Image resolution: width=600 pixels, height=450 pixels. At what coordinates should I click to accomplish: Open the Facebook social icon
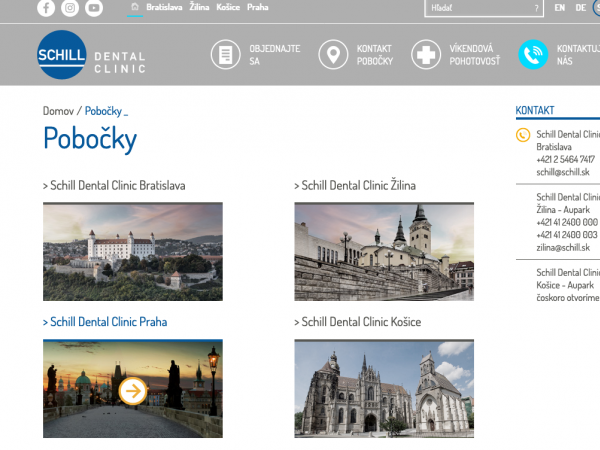click(x=46, y=8)
